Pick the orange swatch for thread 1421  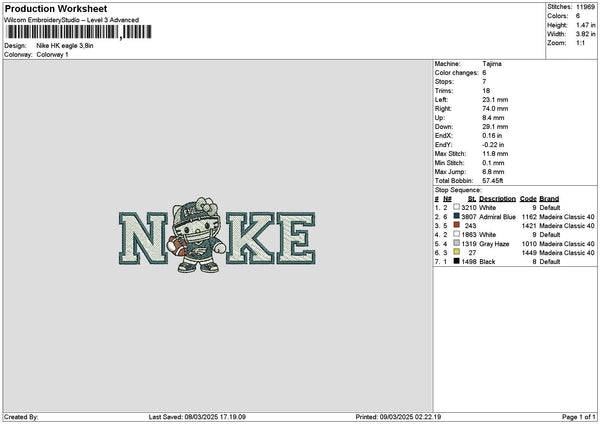pos(457,225)
